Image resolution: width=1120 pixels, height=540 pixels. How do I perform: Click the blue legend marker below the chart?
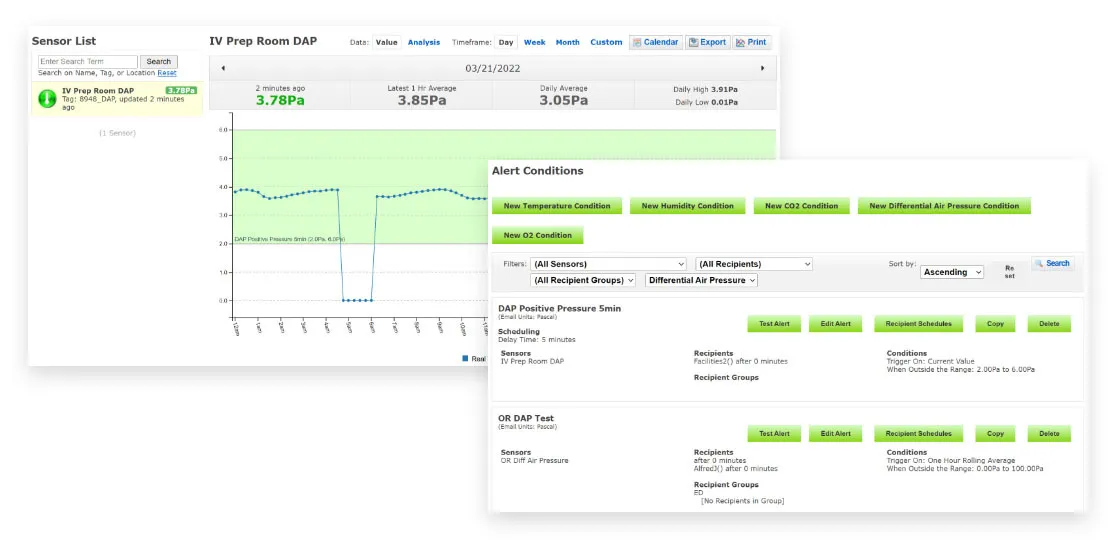(465, 357)
